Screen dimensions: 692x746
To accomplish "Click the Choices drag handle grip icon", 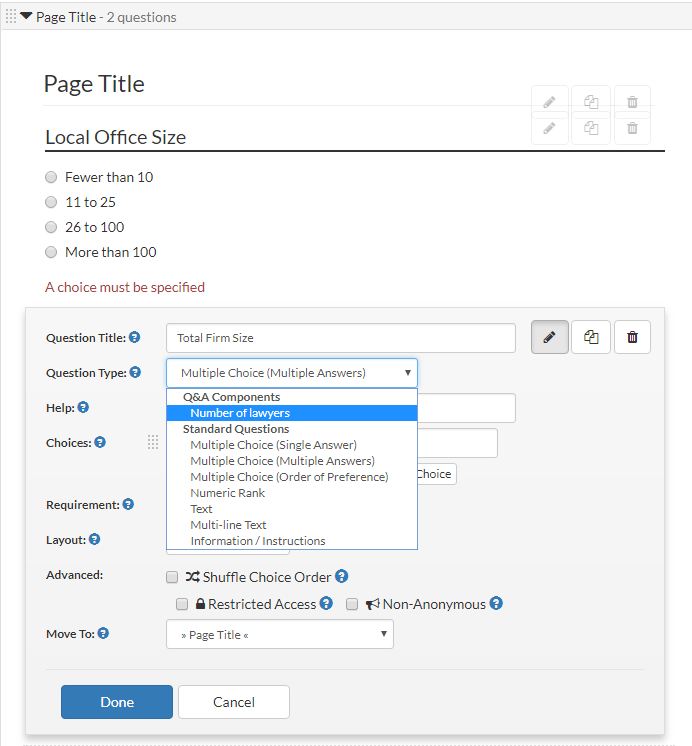I will (153, 442).
